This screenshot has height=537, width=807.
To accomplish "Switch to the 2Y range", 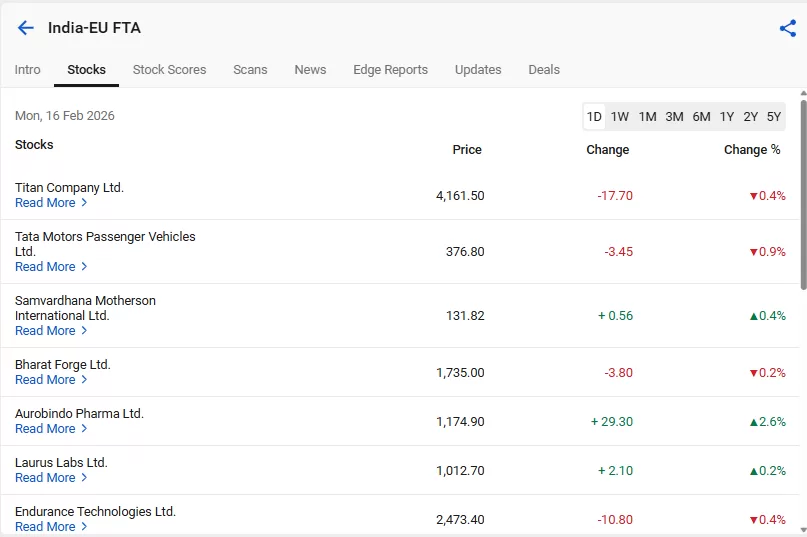I will pos(750,117).
